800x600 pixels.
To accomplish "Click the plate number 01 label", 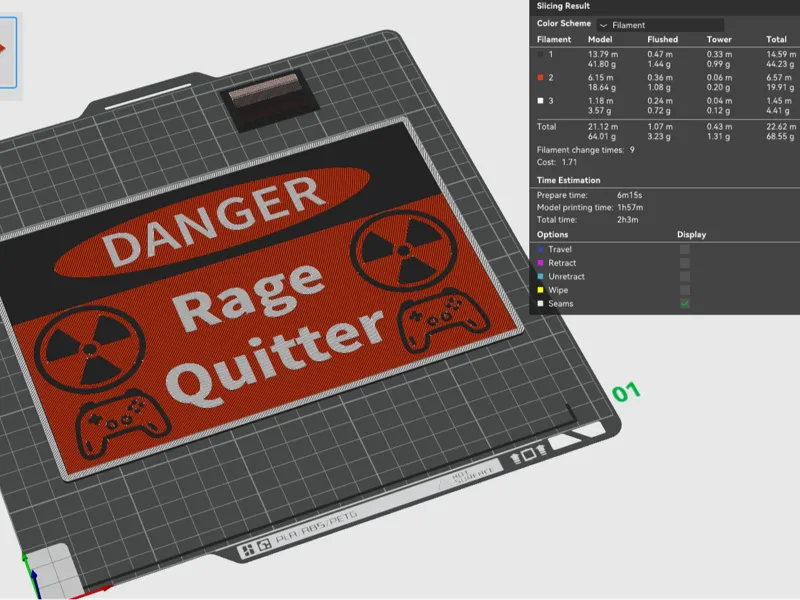I will pos(626,392).
